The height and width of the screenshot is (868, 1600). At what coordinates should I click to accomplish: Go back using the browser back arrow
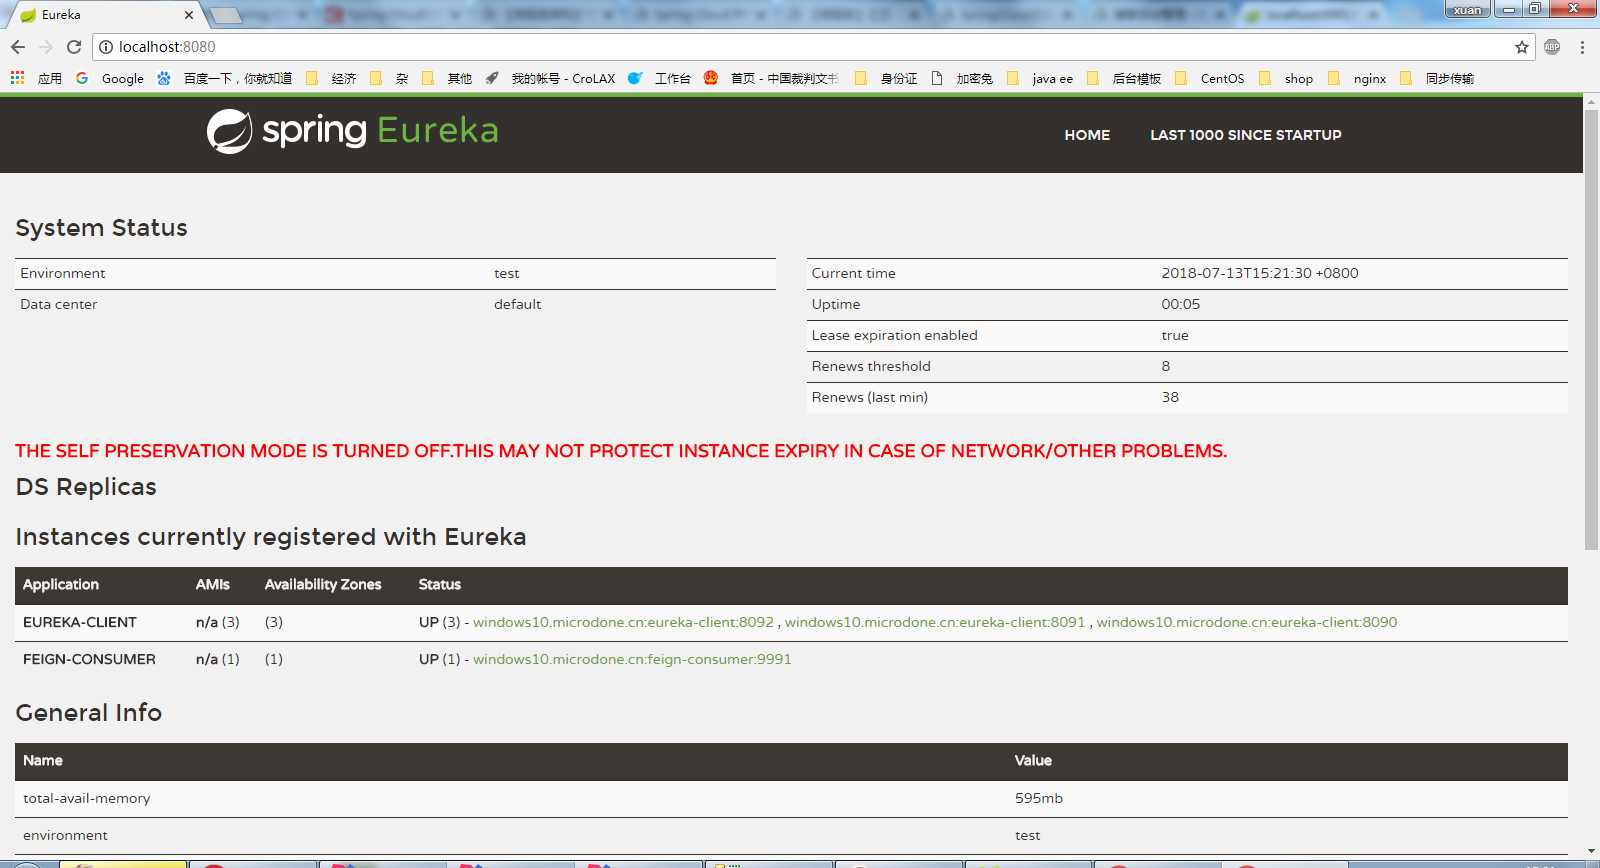point(18,47)
